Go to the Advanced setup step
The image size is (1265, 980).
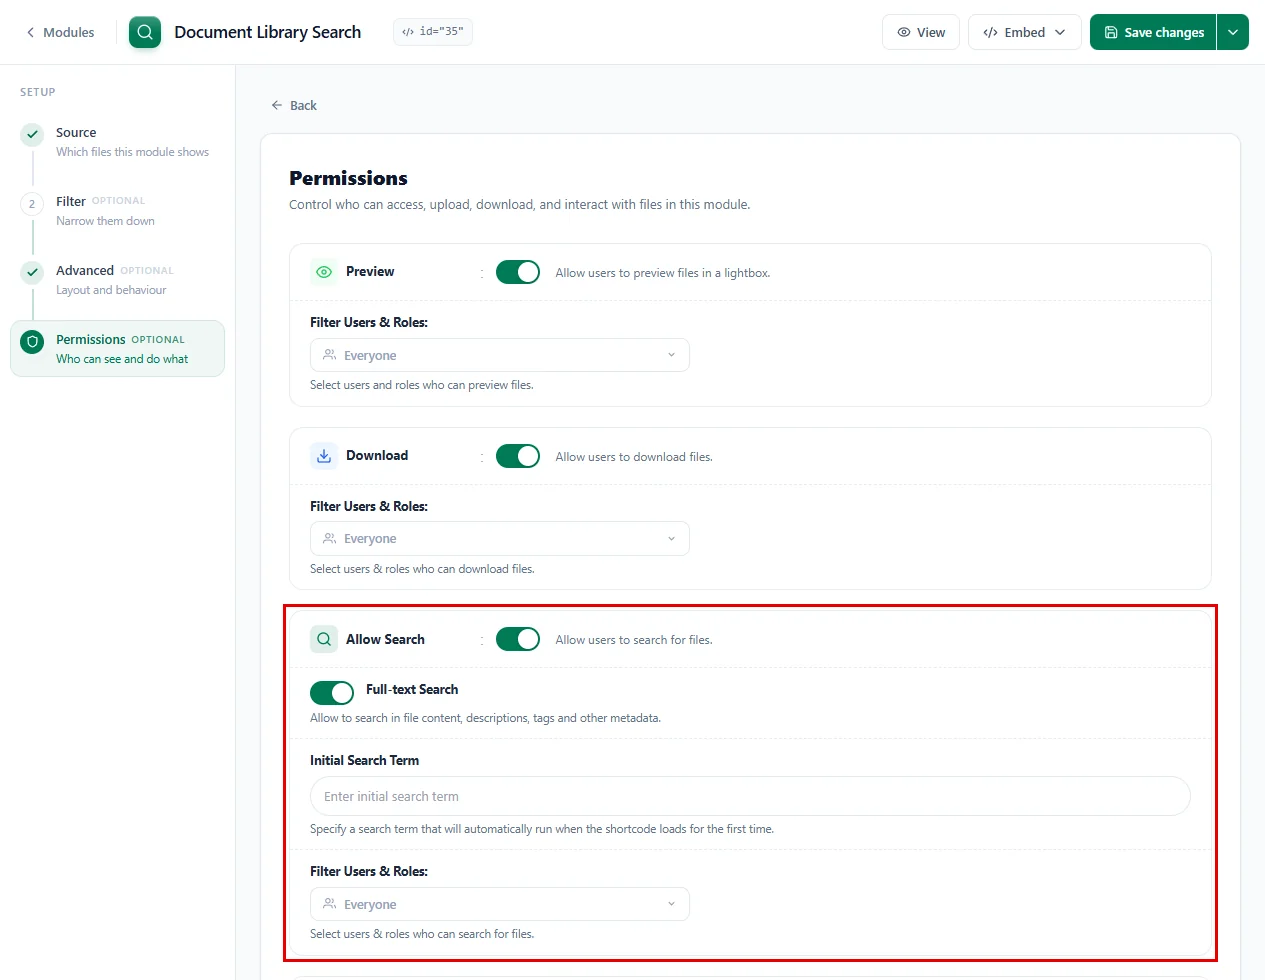click(118, 280)
